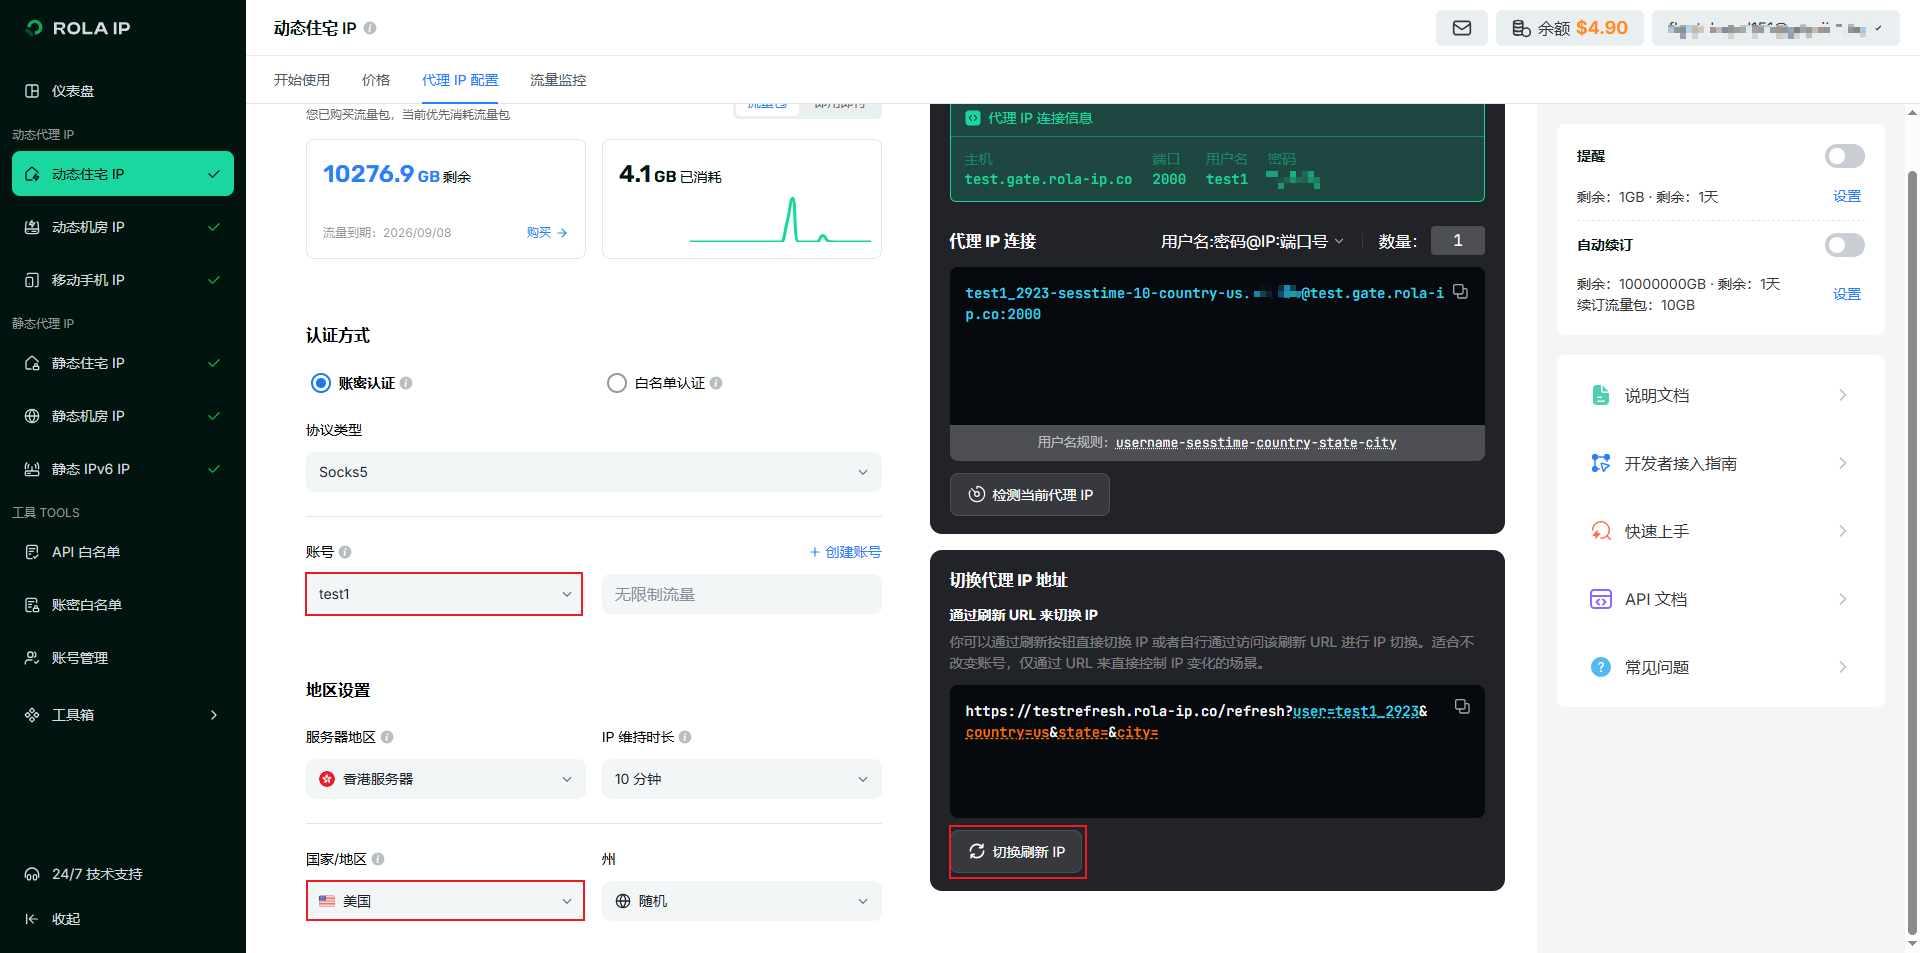Open the Socks5 protocol type dropdown

point(593,472)
